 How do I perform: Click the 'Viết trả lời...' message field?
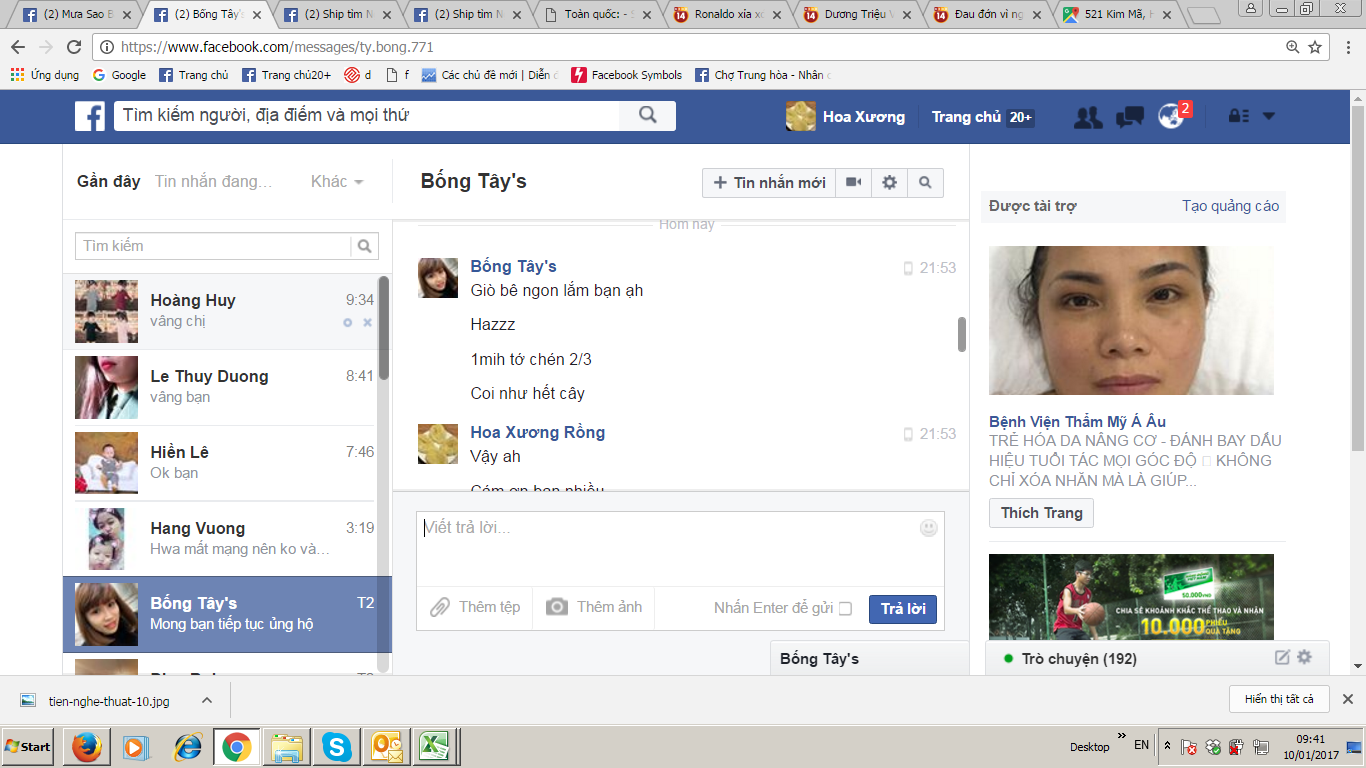[665, 545]
